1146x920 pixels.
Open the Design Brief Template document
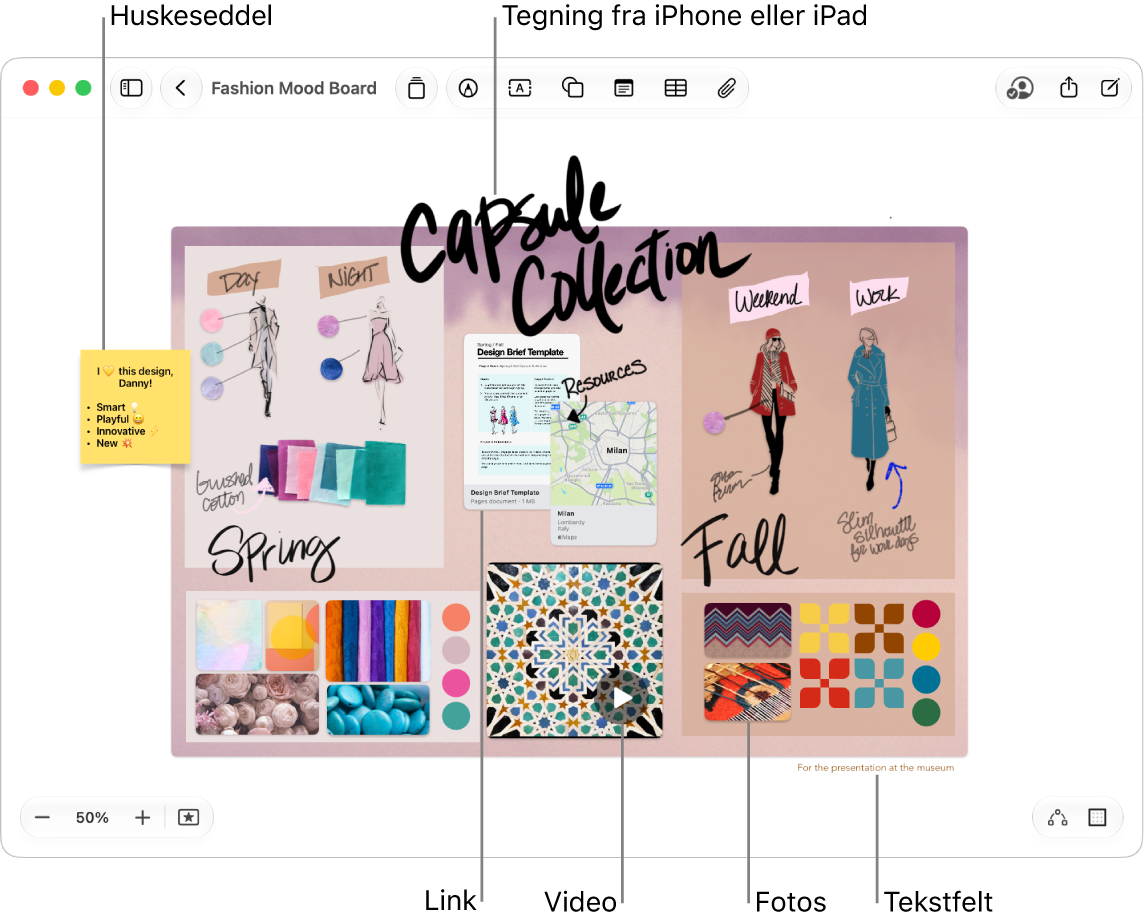click(x=509, y=421)
